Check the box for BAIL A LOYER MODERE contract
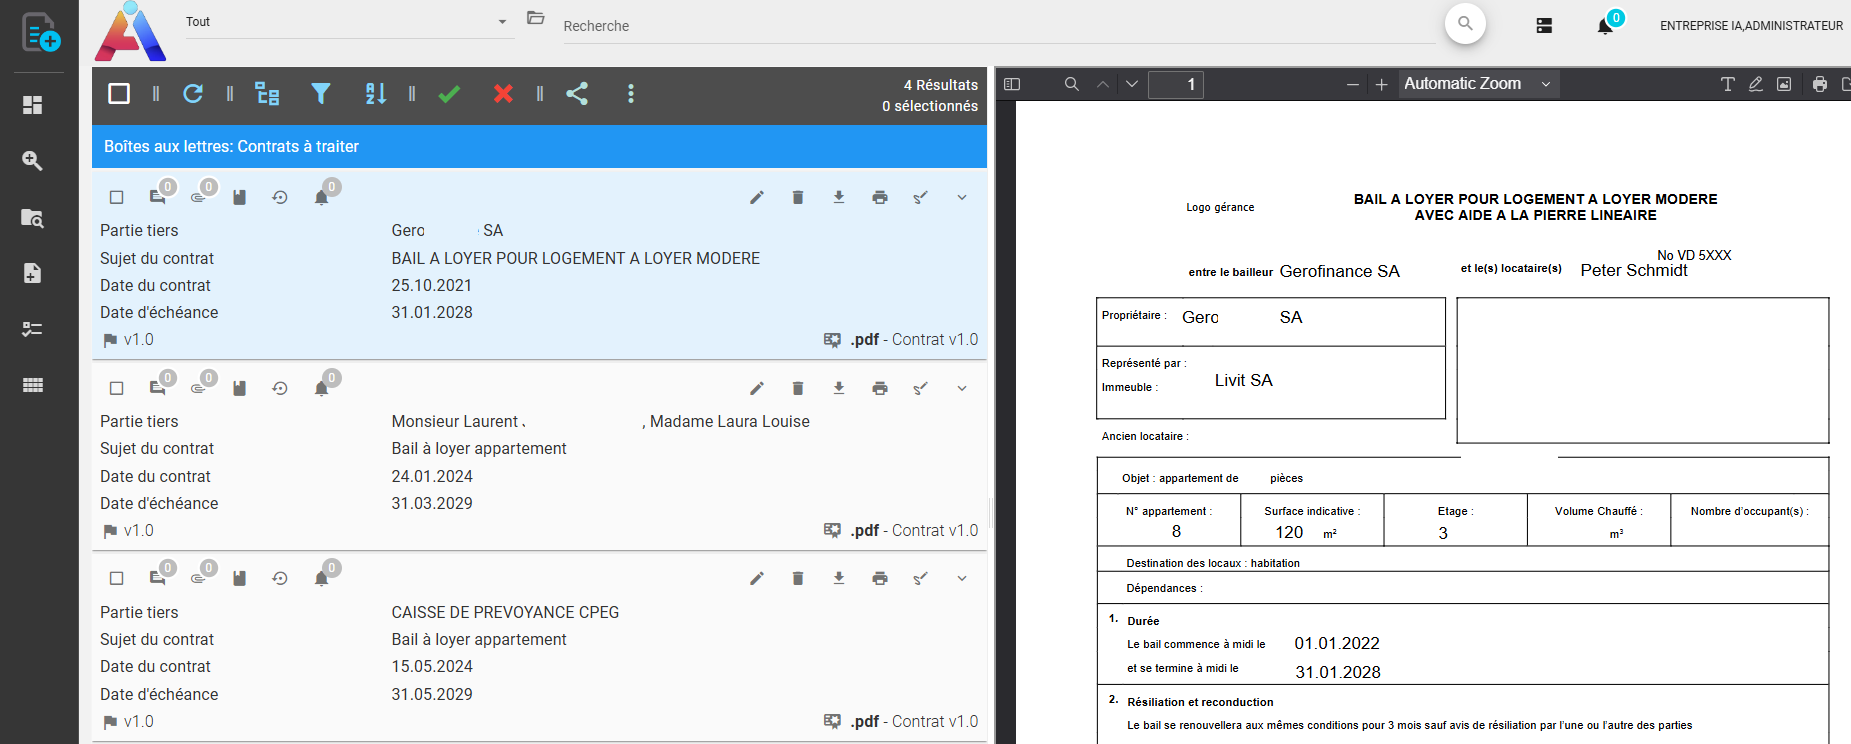The width and height of the screenshot is (1851, 744). click(x=117, y=198)
